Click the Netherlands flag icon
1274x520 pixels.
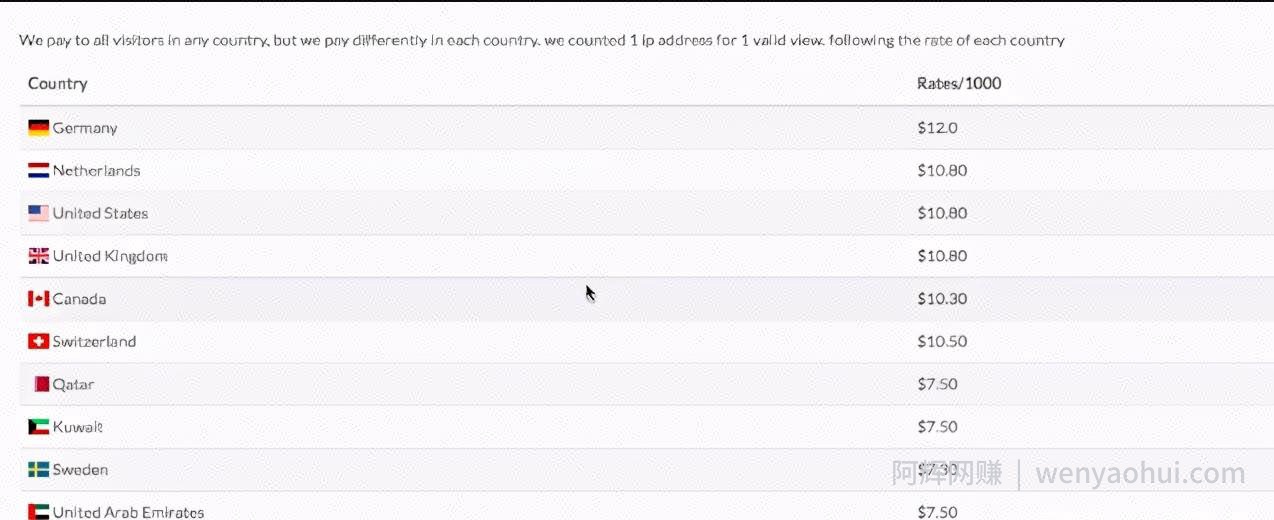38,171
